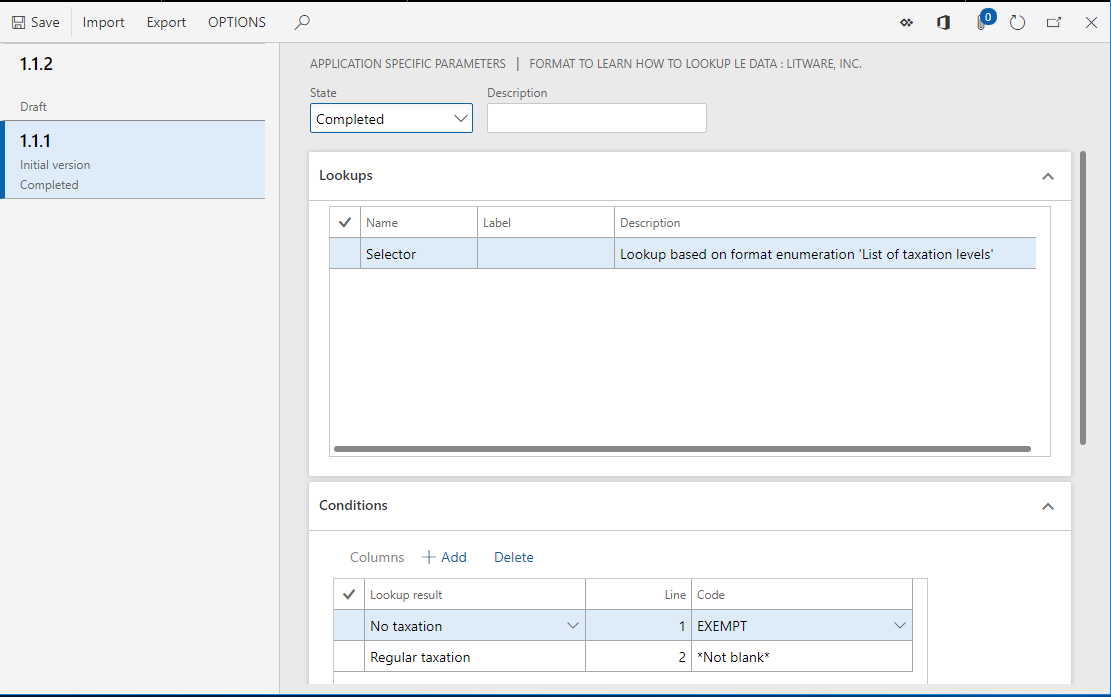Click the empty Label cell of Selector row
This screenshot has height=697, width=1111.
click(546, 254)
